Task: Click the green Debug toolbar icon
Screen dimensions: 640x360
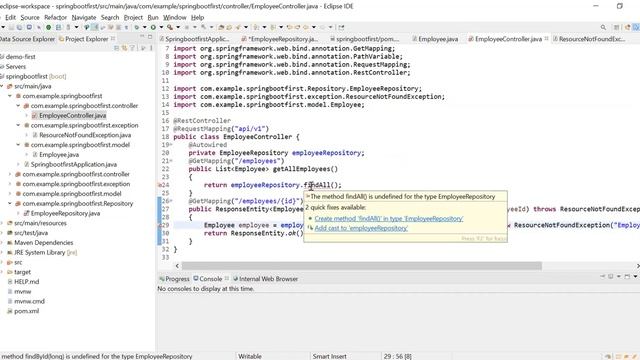Action: coord(137,27)
